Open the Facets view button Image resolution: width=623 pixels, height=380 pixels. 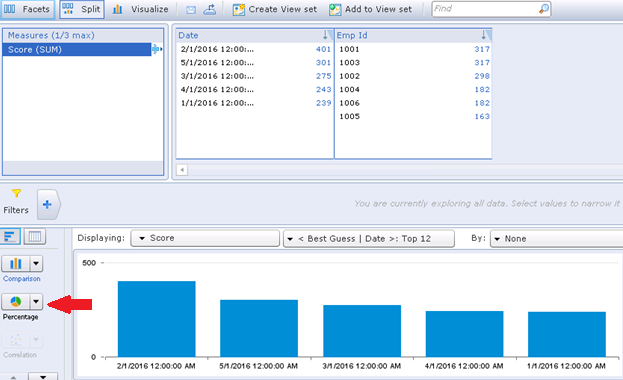click(x=27, y=9)
